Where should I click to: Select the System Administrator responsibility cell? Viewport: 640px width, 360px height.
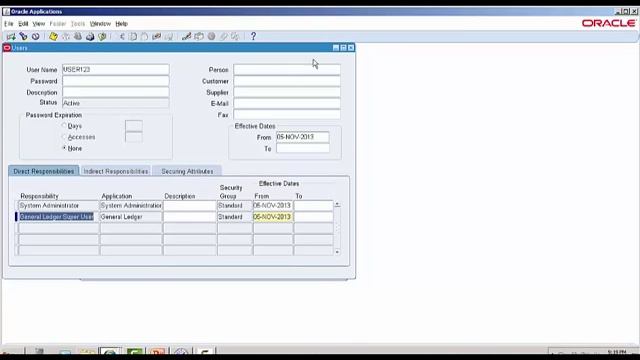click(58, 205)
